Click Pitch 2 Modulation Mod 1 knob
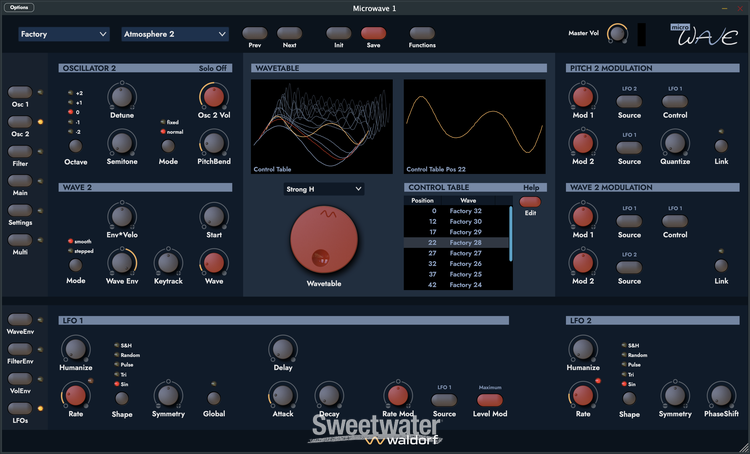The height and width of the screenshot is (454, 750). tap(583, 97)
